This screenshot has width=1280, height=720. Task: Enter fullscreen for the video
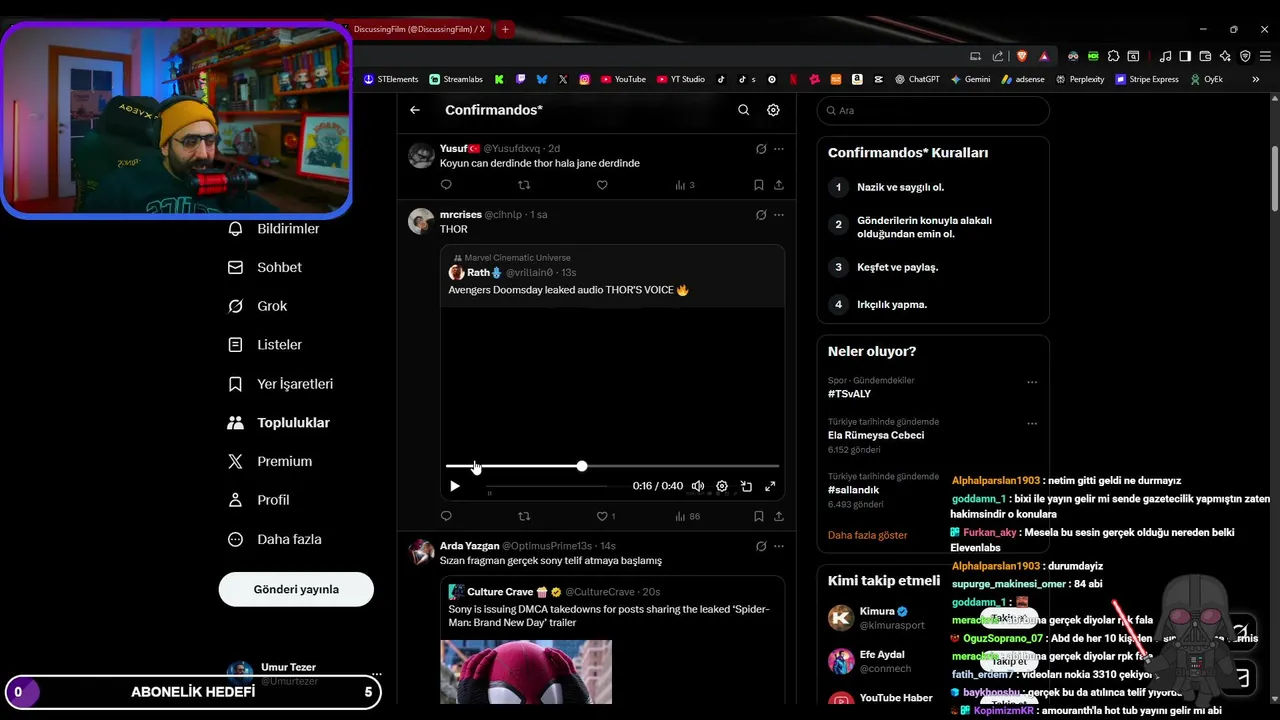tap(770, 486)
